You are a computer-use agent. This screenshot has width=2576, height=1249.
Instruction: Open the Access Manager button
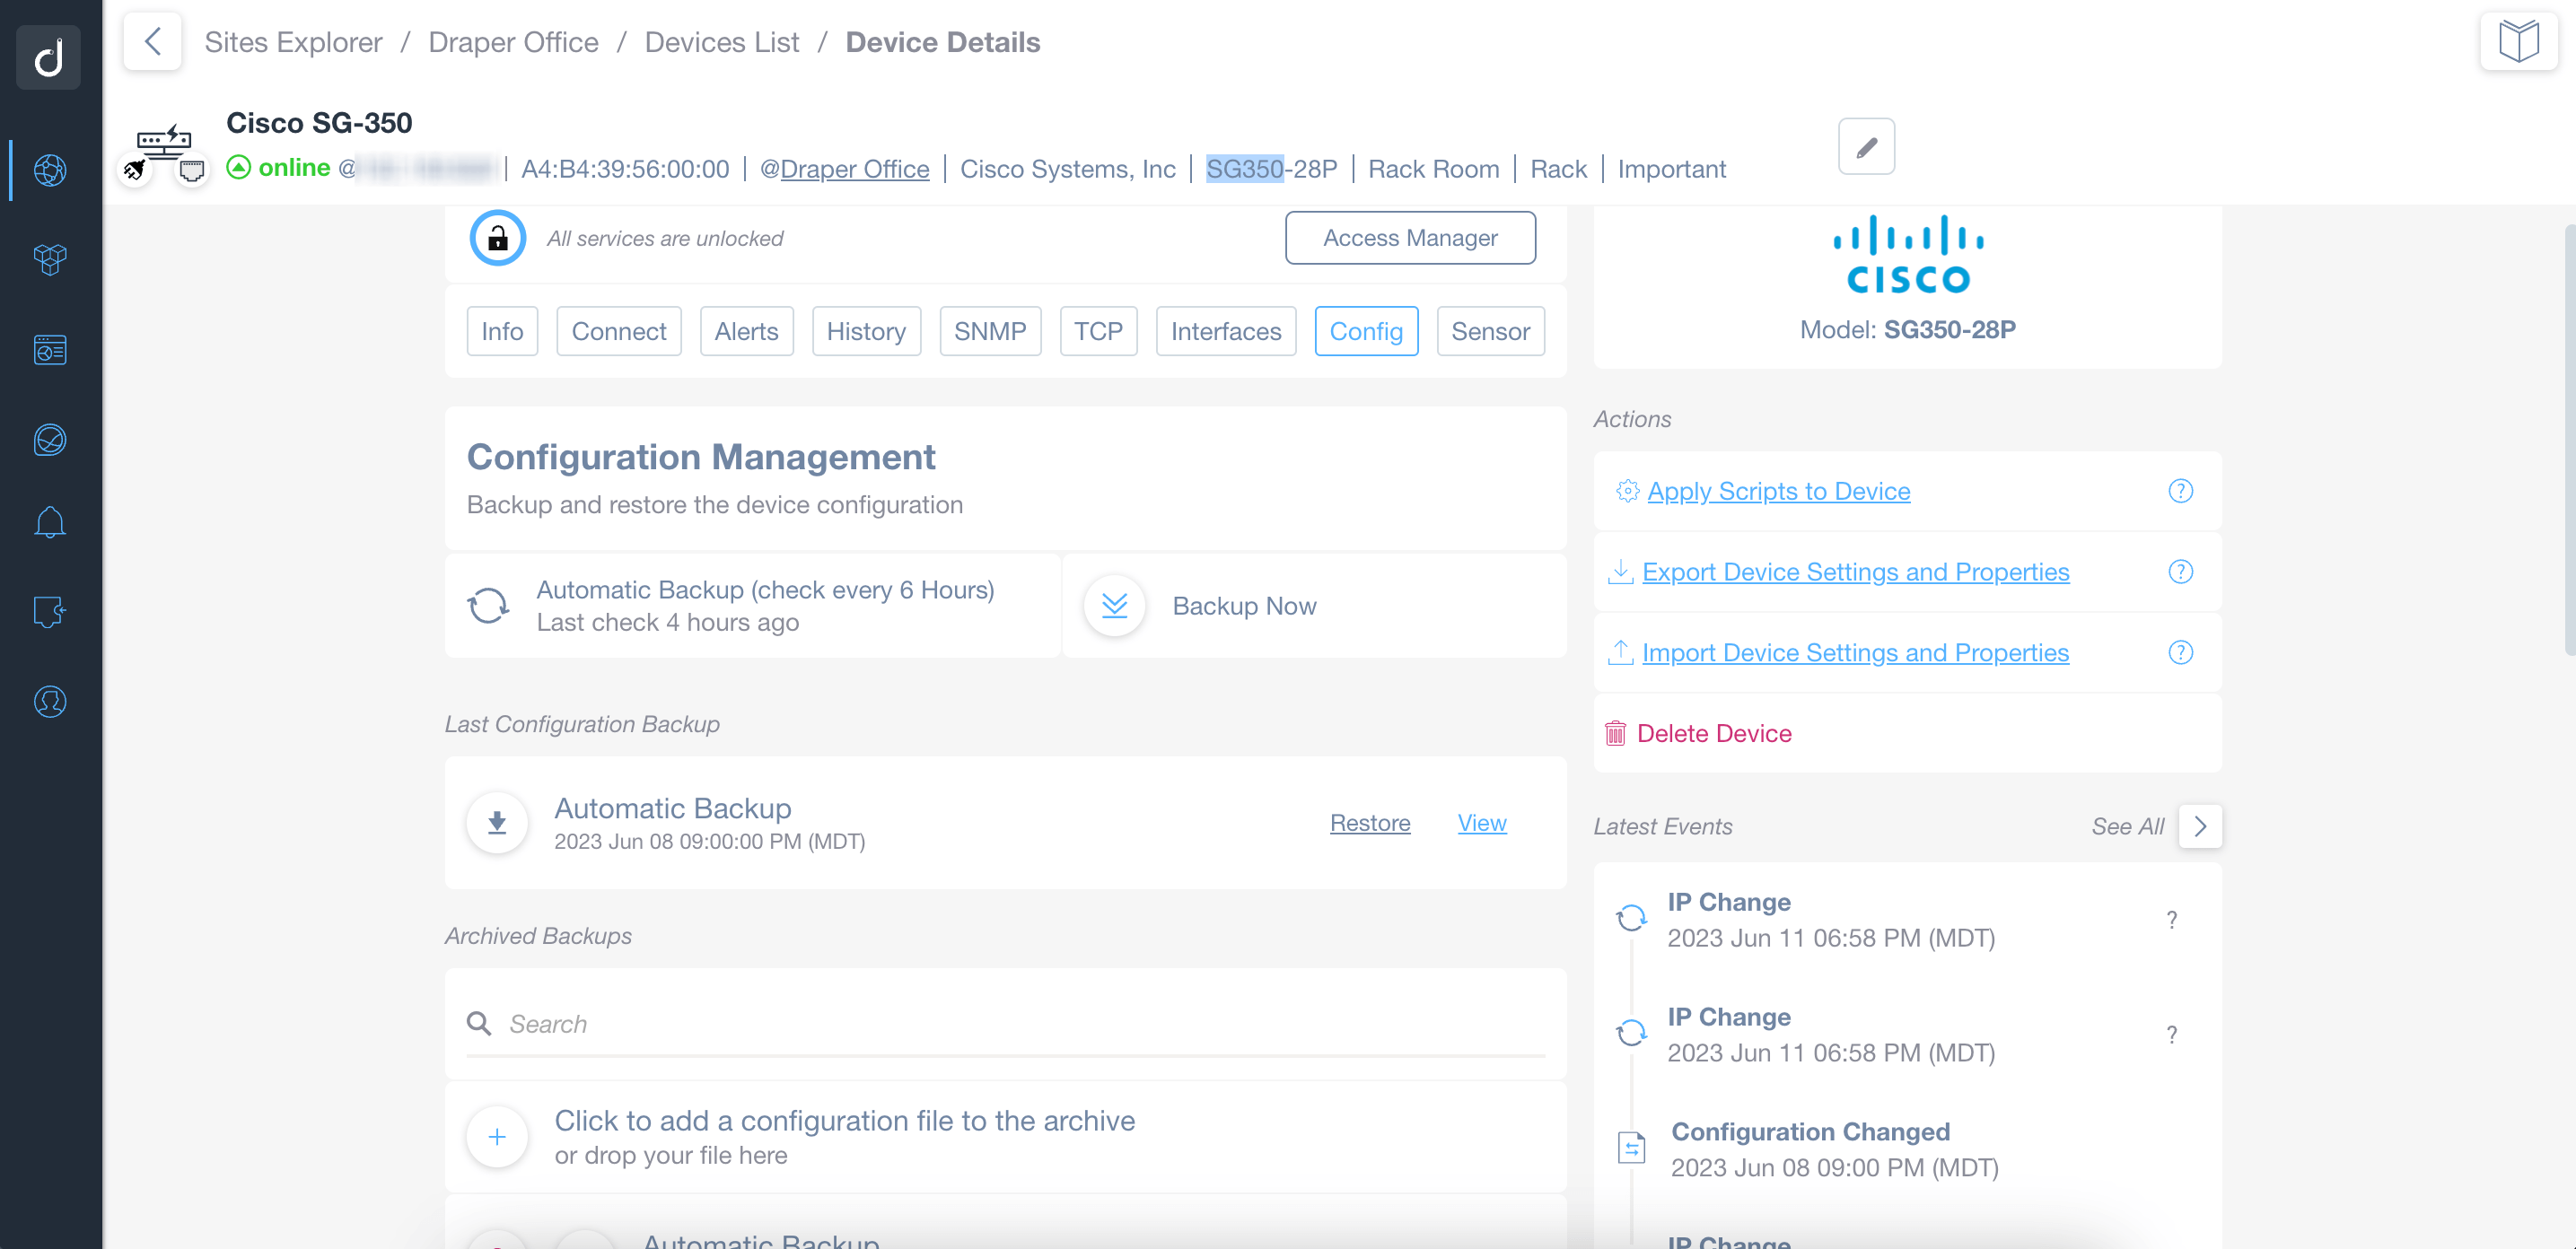click(x=1410, y=238)
